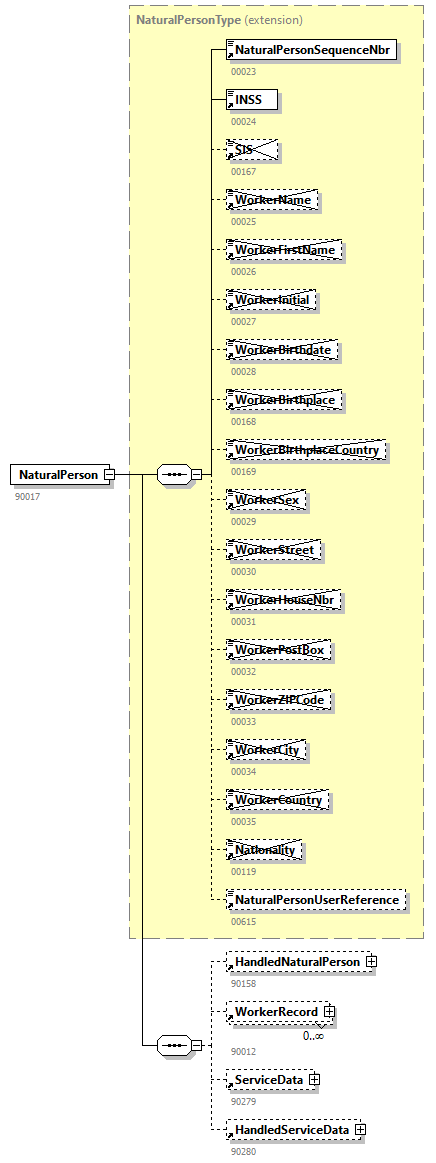436x1163 pixels.
Task: Click the upper sequence compositor octagon icon
Action: click(175, 474)
